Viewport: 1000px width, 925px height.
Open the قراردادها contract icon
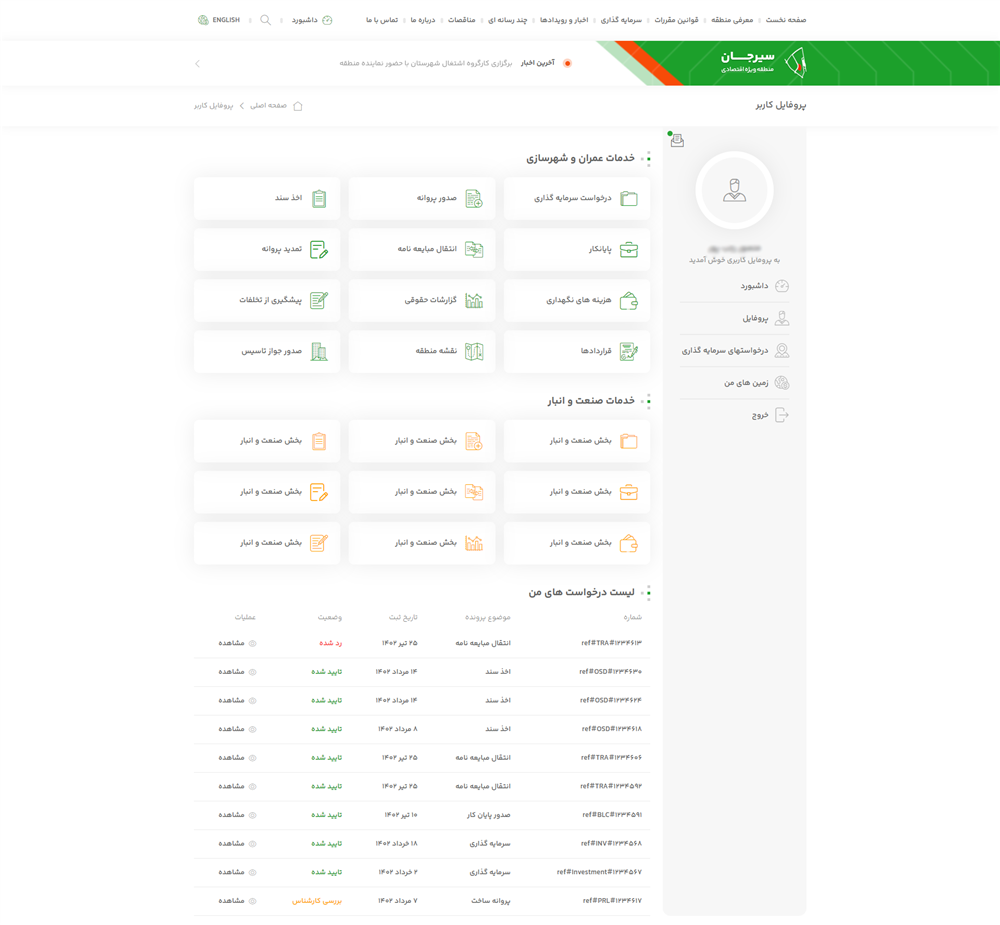tap(629, 352)
